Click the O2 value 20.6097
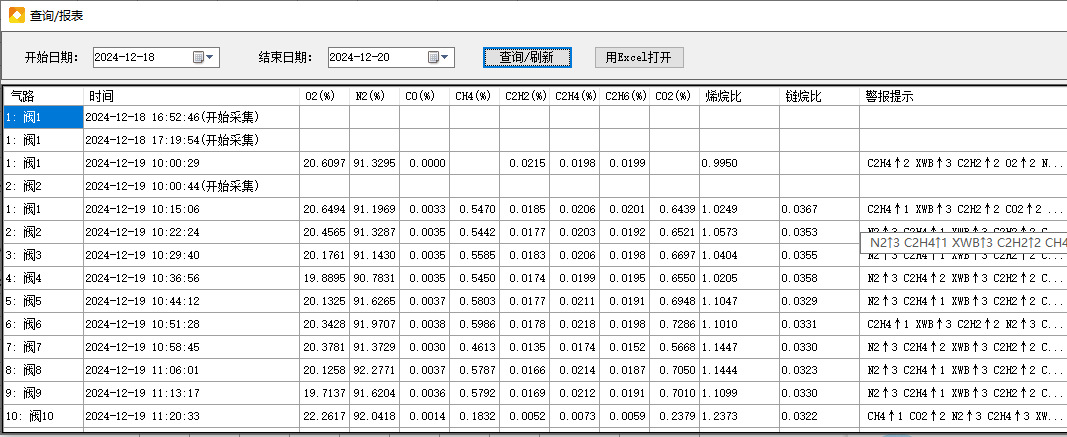Screen dimensions: 1067x437 (325, 163)
